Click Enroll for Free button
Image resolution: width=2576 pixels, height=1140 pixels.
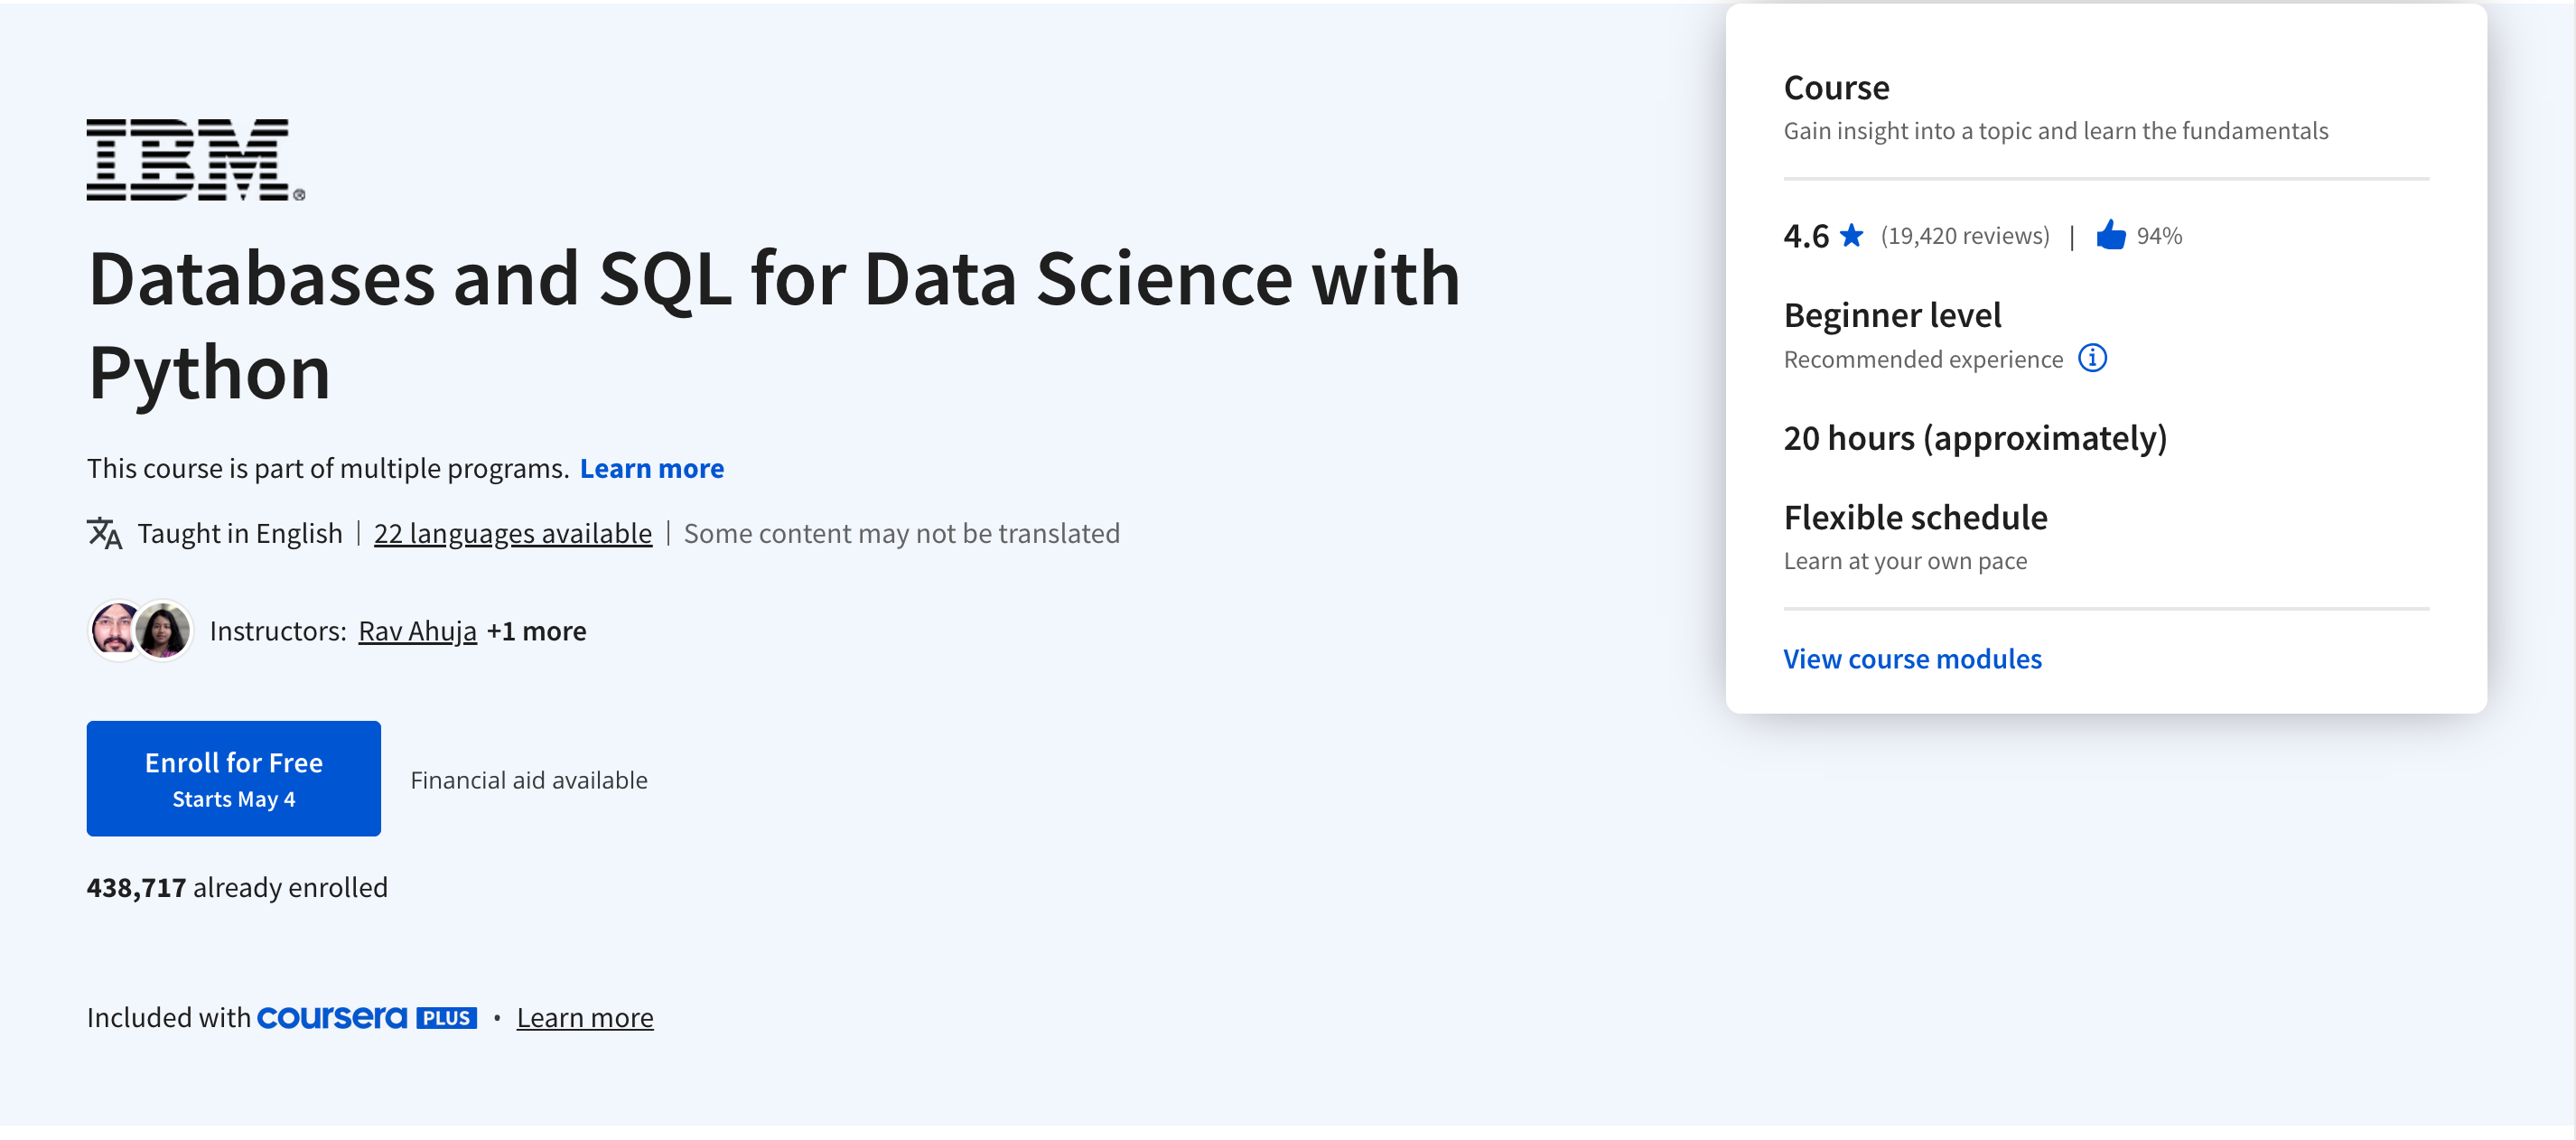click(234, 779)
